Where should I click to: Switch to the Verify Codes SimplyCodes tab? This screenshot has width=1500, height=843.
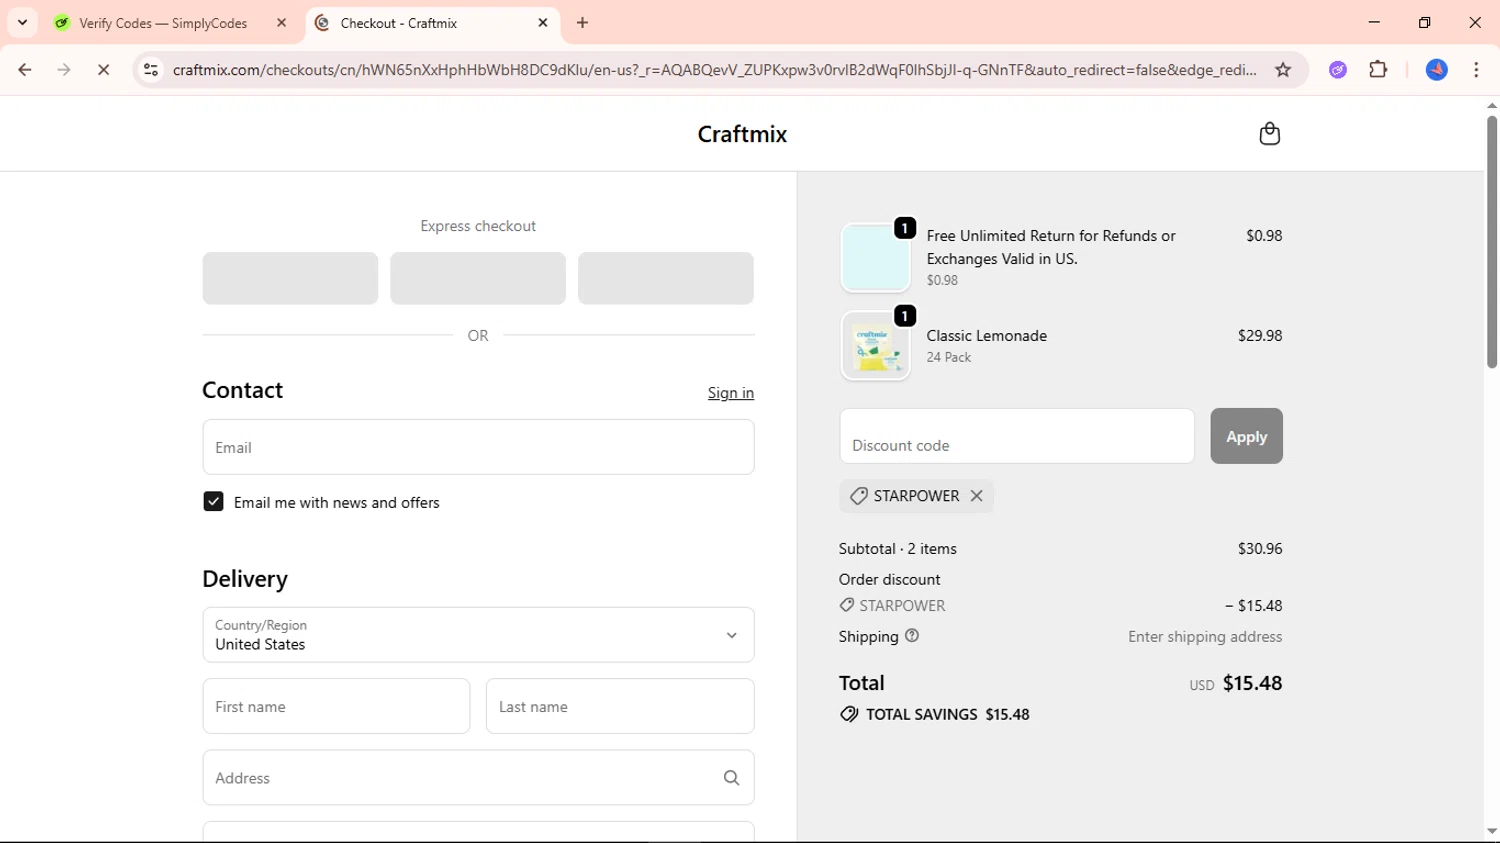pyautogui.click(x=165, y=23)
